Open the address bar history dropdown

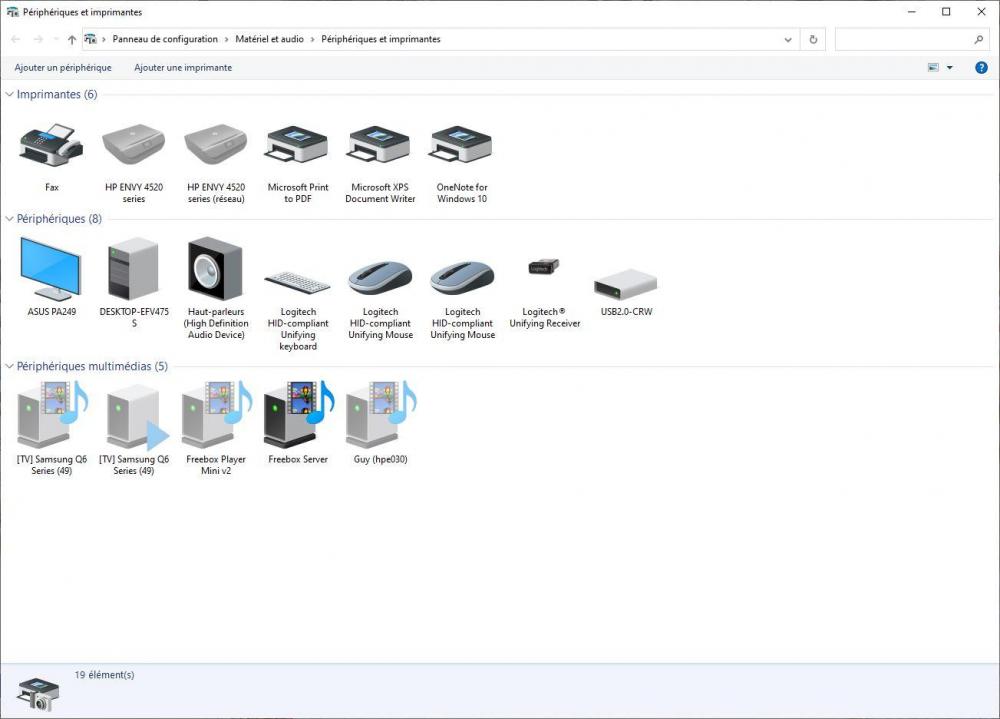pos(788,40)
